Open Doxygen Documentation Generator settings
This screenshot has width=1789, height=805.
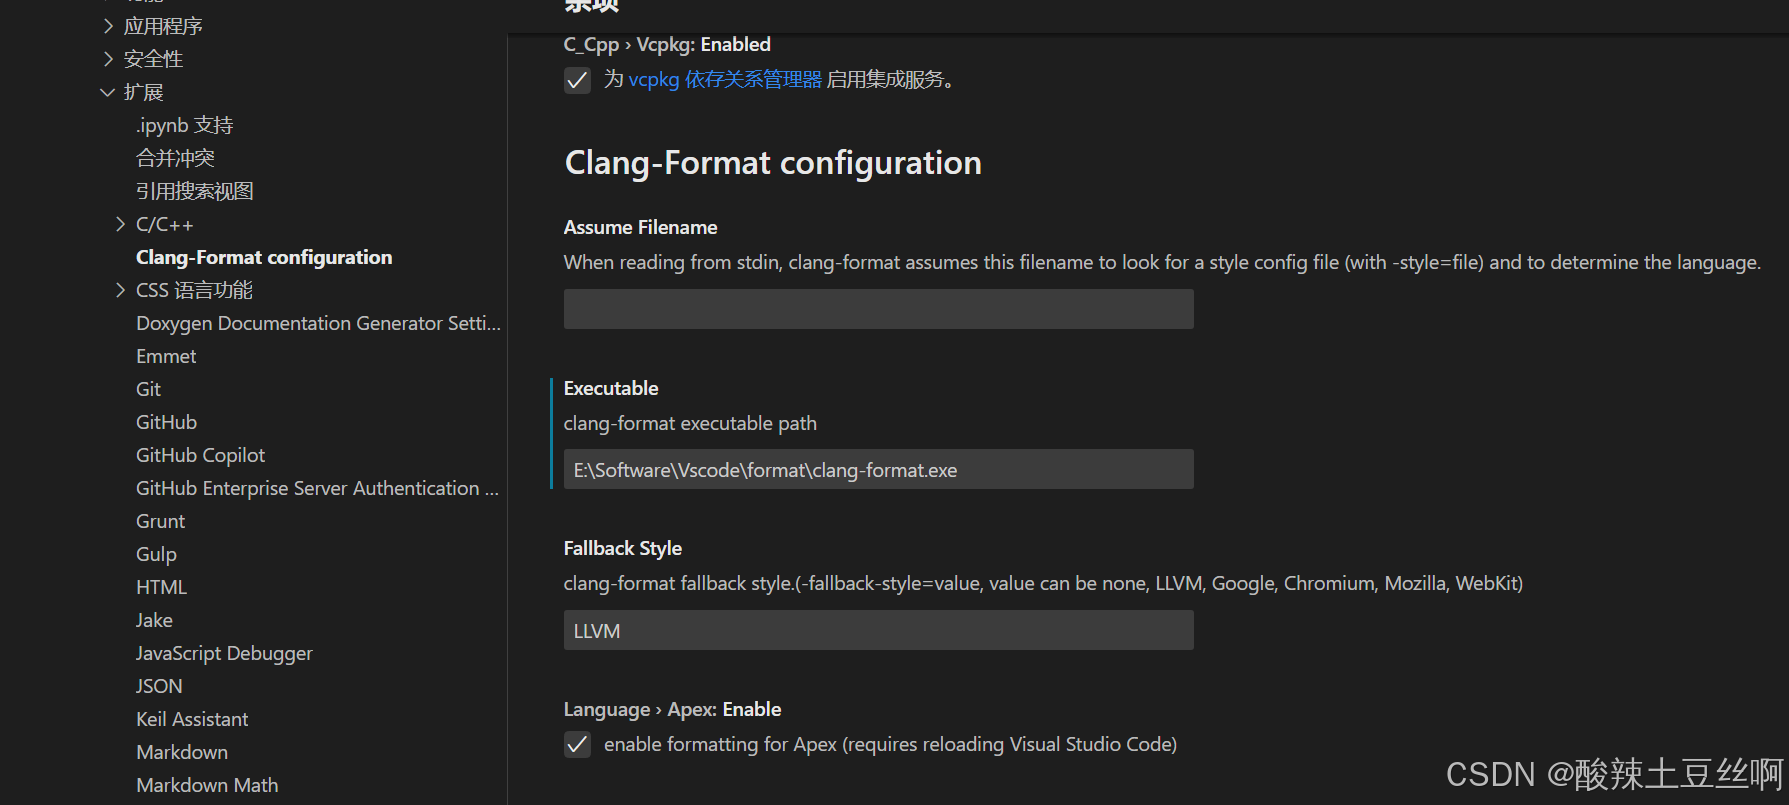point(318,323)
